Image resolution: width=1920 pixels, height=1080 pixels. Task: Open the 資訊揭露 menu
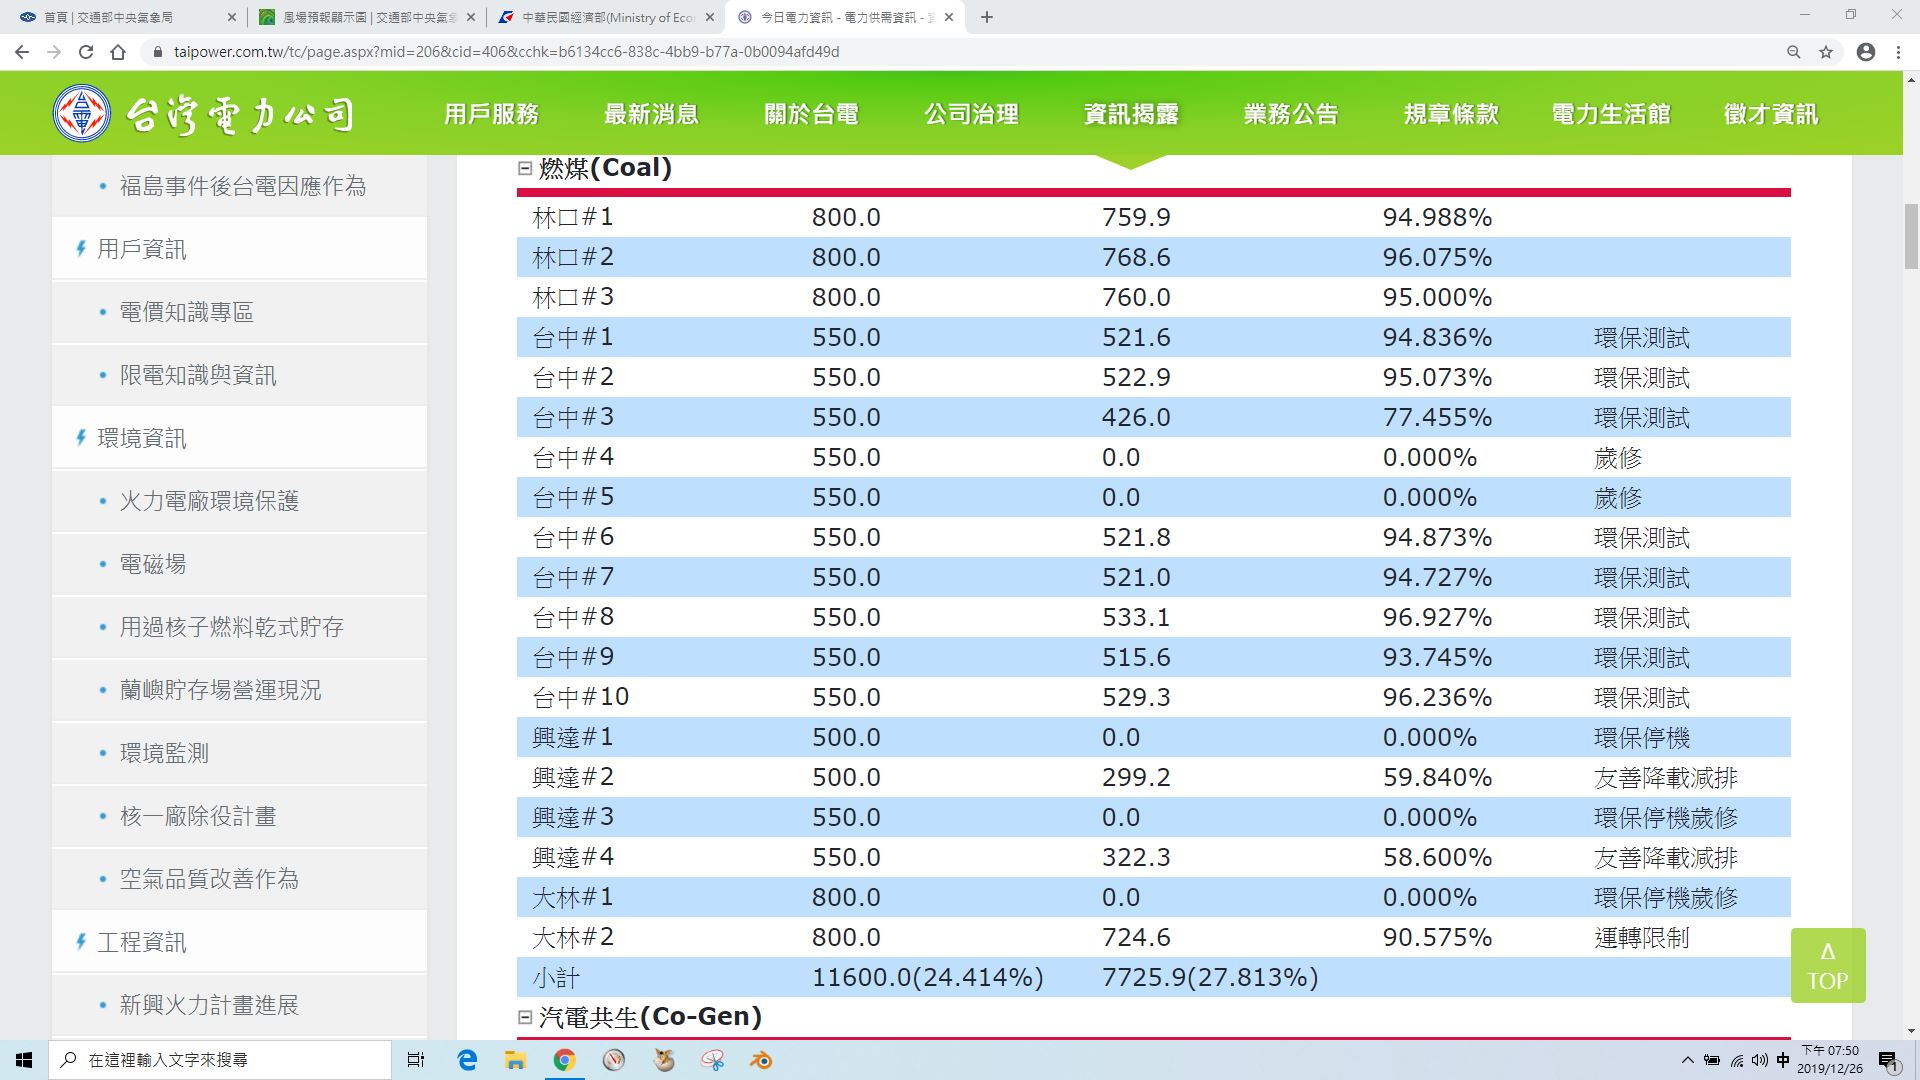tap(1131, 114)
